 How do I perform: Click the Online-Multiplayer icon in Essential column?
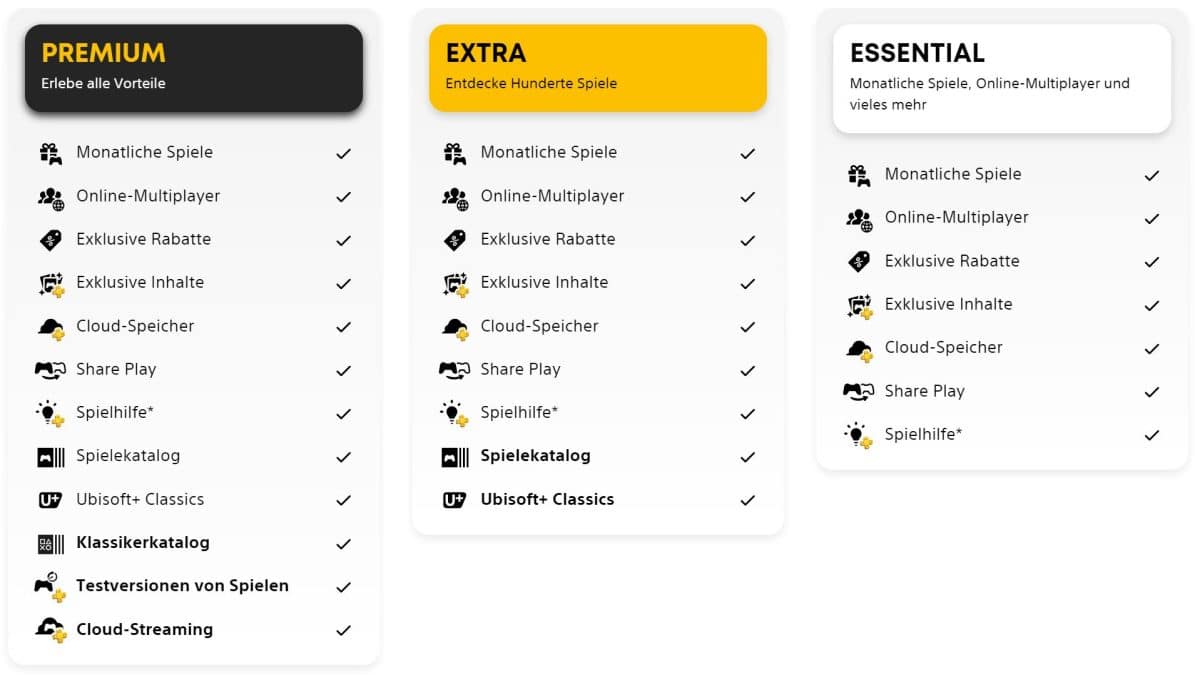[x=859, y=219]
